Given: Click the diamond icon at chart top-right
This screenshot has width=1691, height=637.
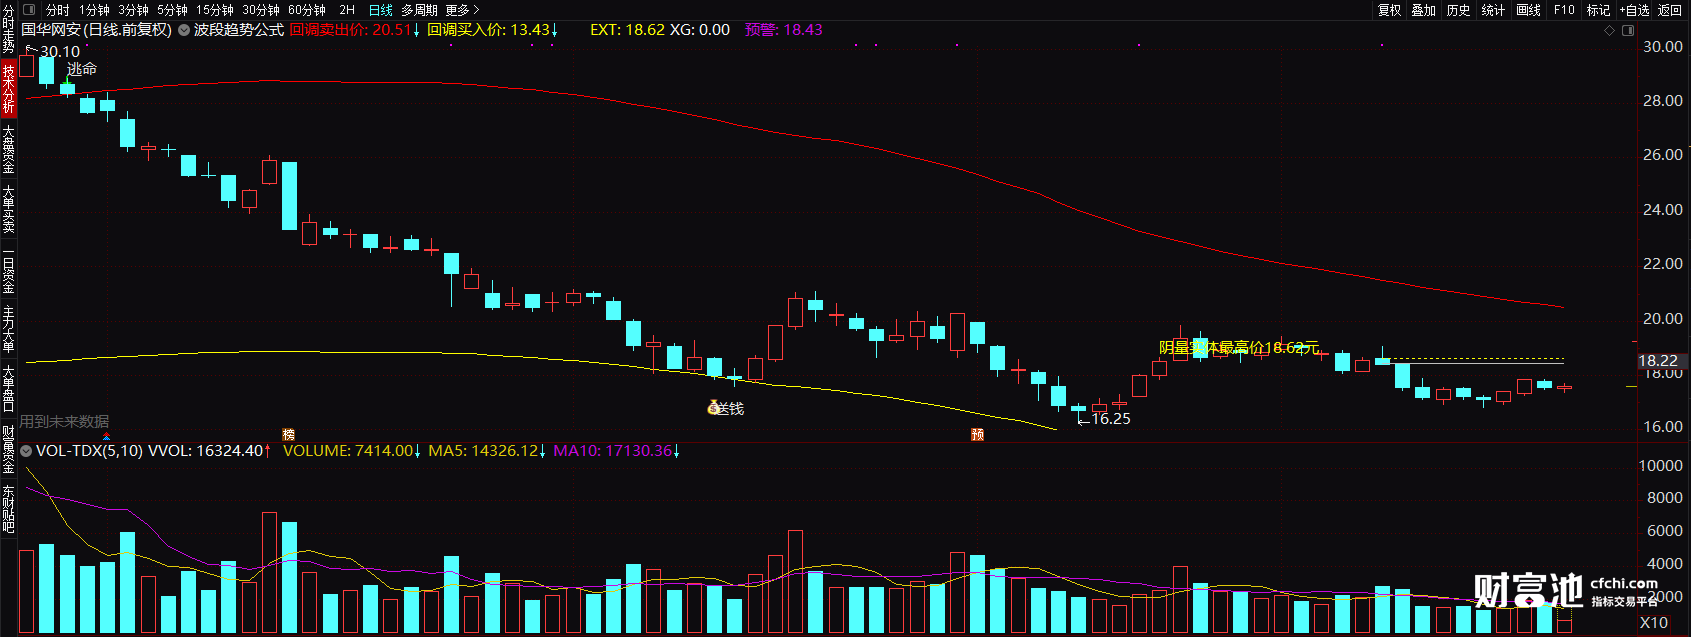Looking at the screenshot, I should [x=1609, y=30].
